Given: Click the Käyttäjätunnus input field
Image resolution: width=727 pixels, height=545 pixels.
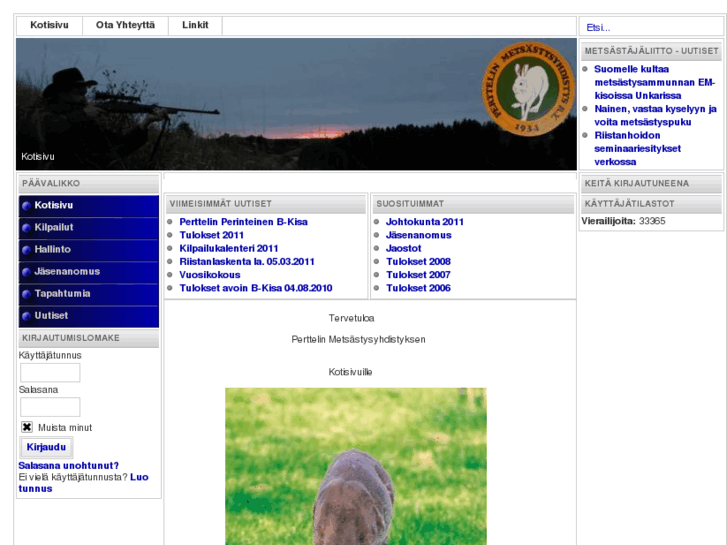Looking at the screenshot, I should coord(50,373).
